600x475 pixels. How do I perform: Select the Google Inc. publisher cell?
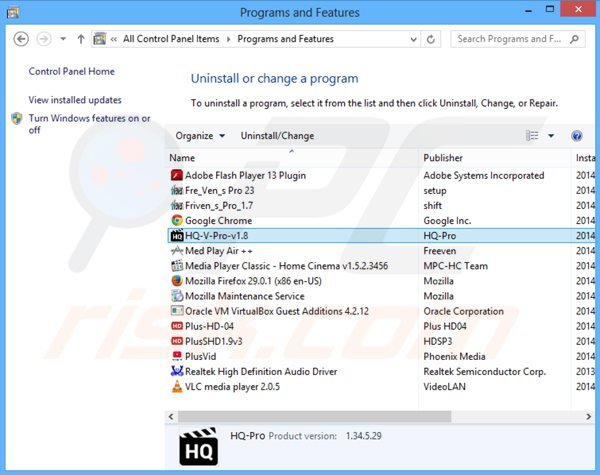(x=447, y=221)
